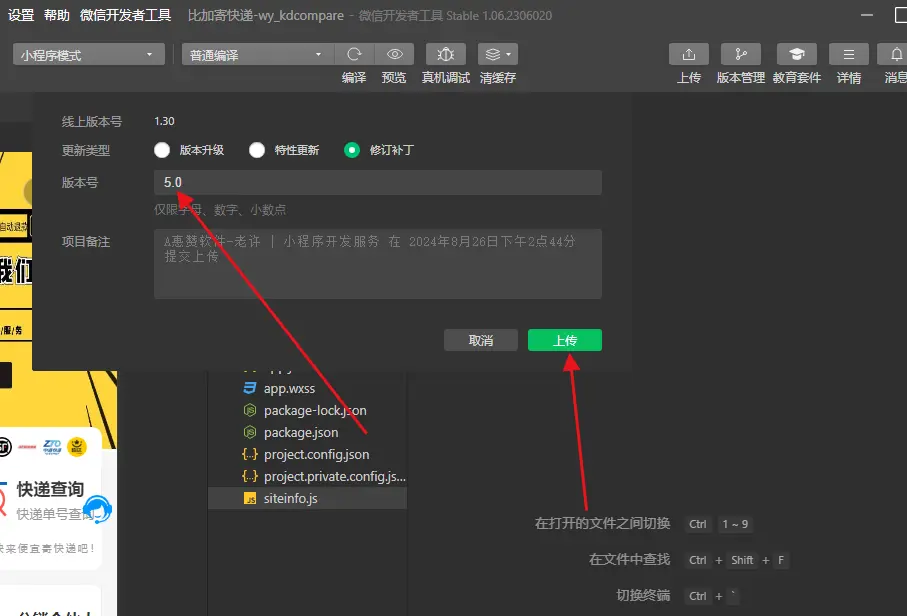Viewport: 907px width, 616px height.
Task: Click the yellow courier logo in simulator
Action: tap(77, 447)
